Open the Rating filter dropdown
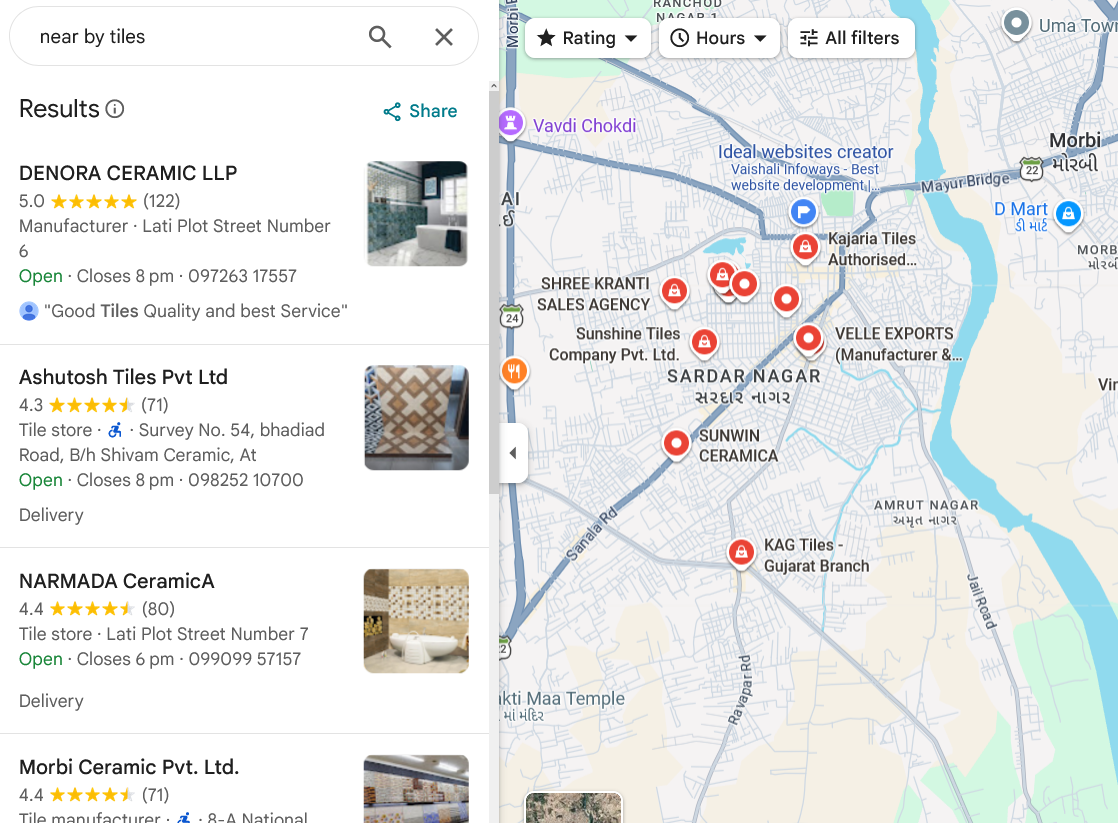This screenshot has height=823, width=1118. pos(588,38)
